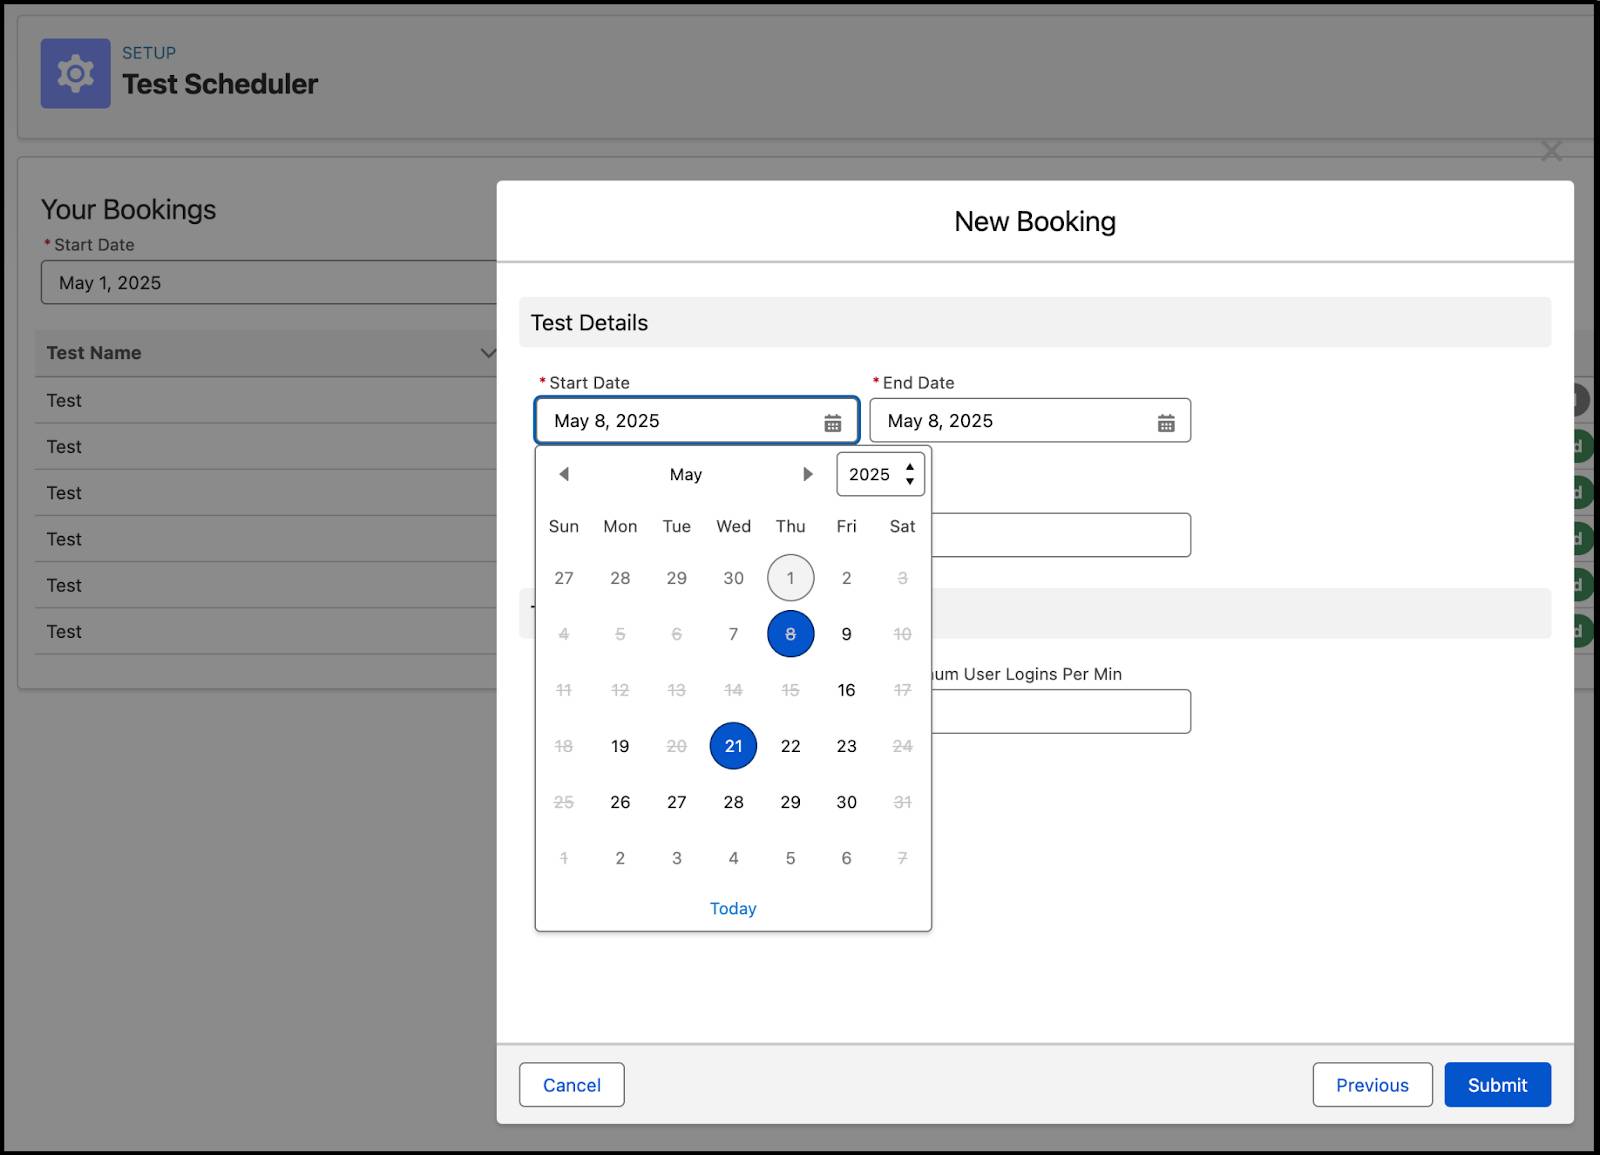Viewport: 1600px width, 1155px height.
Task: Close the booking panel with the X
Action: pos(1550,151)
